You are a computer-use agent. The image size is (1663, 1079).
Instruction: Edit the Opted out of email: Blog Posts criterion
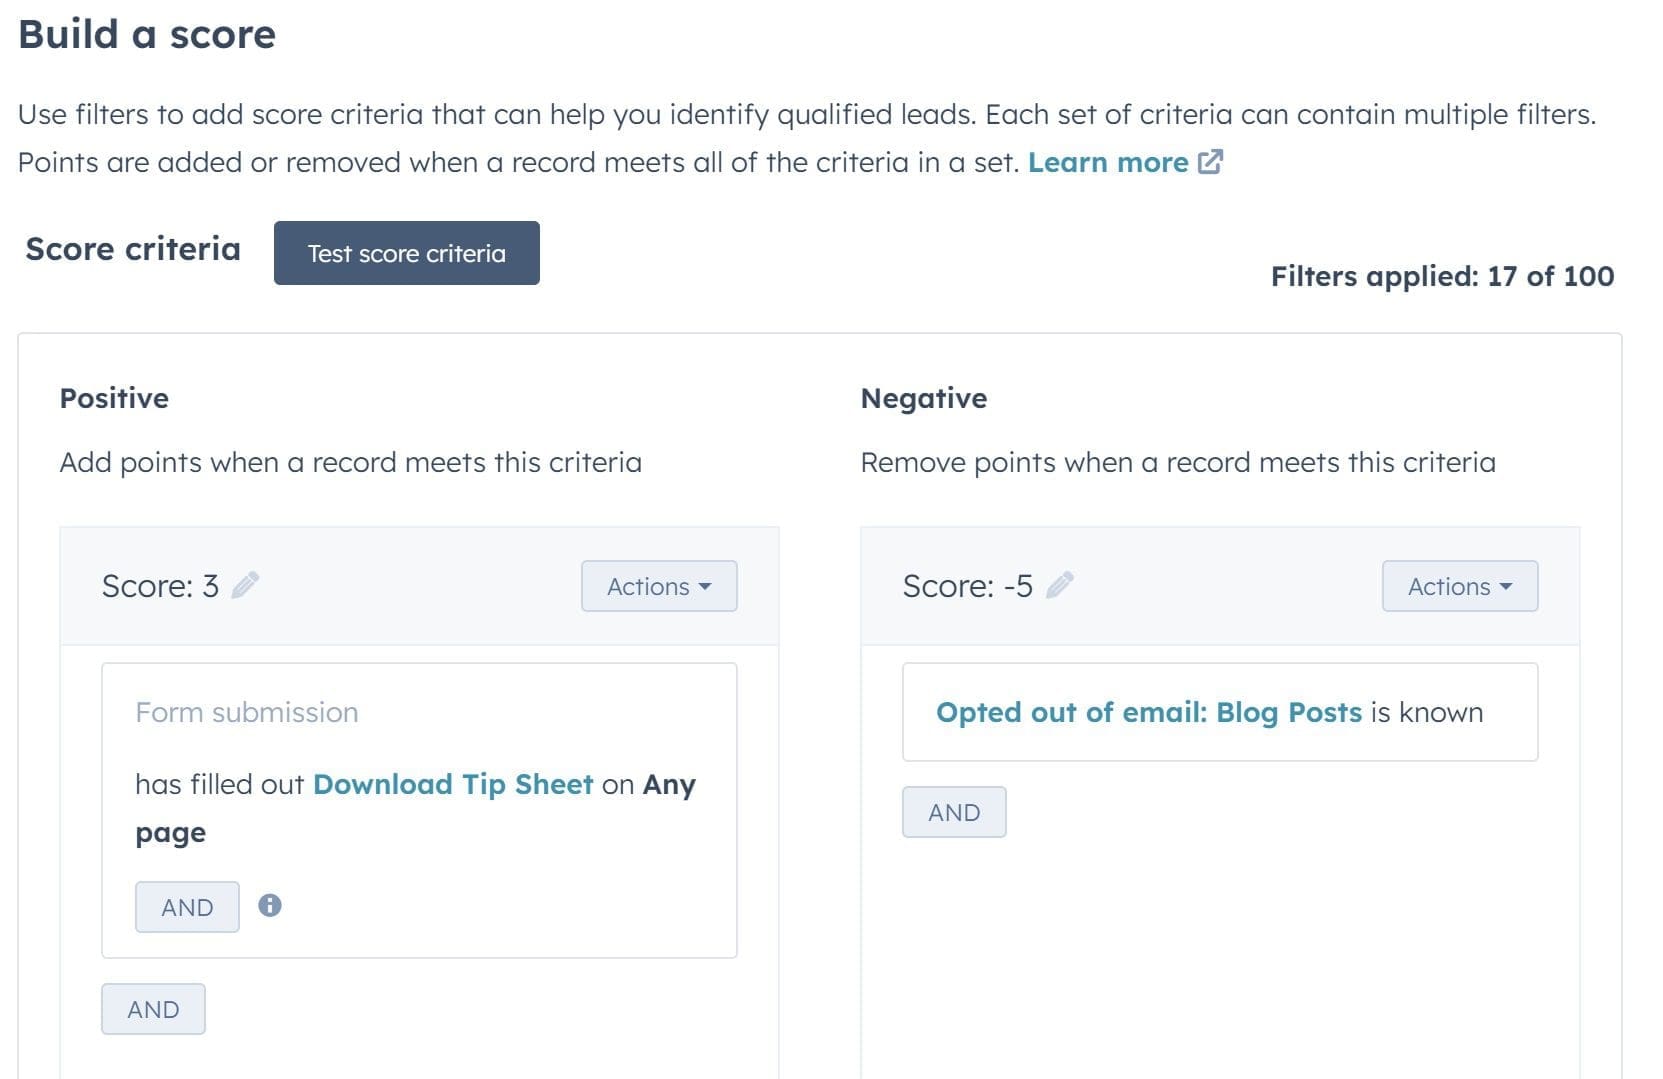pyautogui.click(x=1149, y=712)
